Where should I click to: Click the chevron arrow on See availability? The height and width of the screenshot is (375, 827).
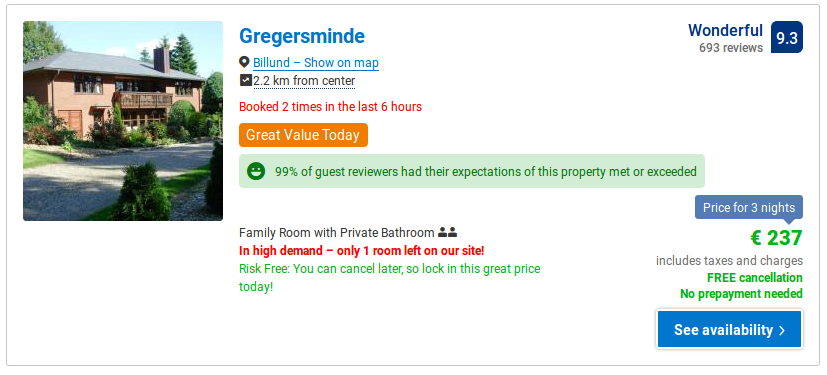[x=782, y=330]
